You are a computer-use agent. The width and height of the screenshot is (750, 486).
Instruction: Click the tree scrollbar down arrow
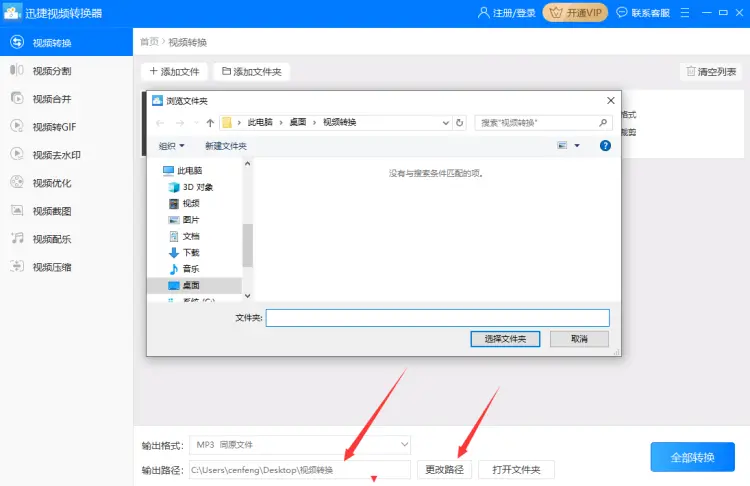tap(247, 296)
